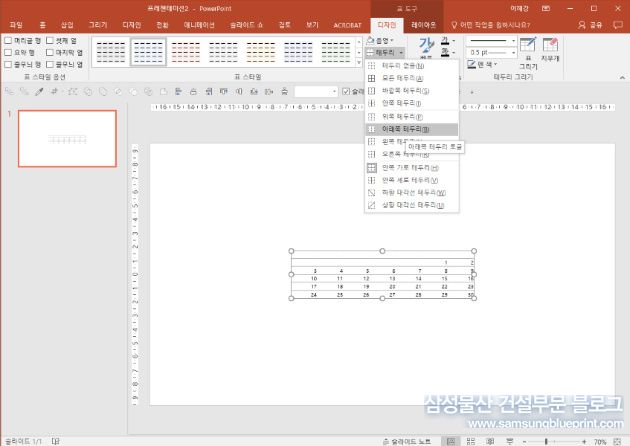This screenshot has height=446, width=630.
Task: Switch to Reading view icon
Action: [x=490, y=441]
